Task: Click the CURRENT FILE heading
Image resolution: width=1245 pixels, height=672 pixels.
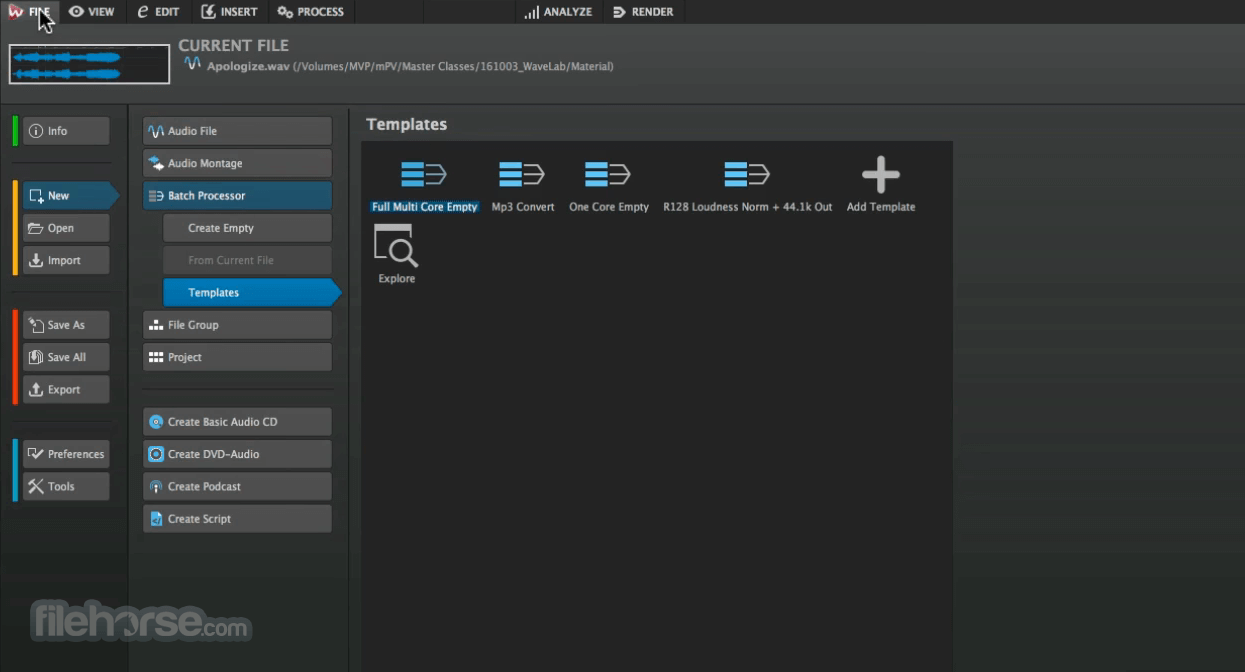Action: 233,45
